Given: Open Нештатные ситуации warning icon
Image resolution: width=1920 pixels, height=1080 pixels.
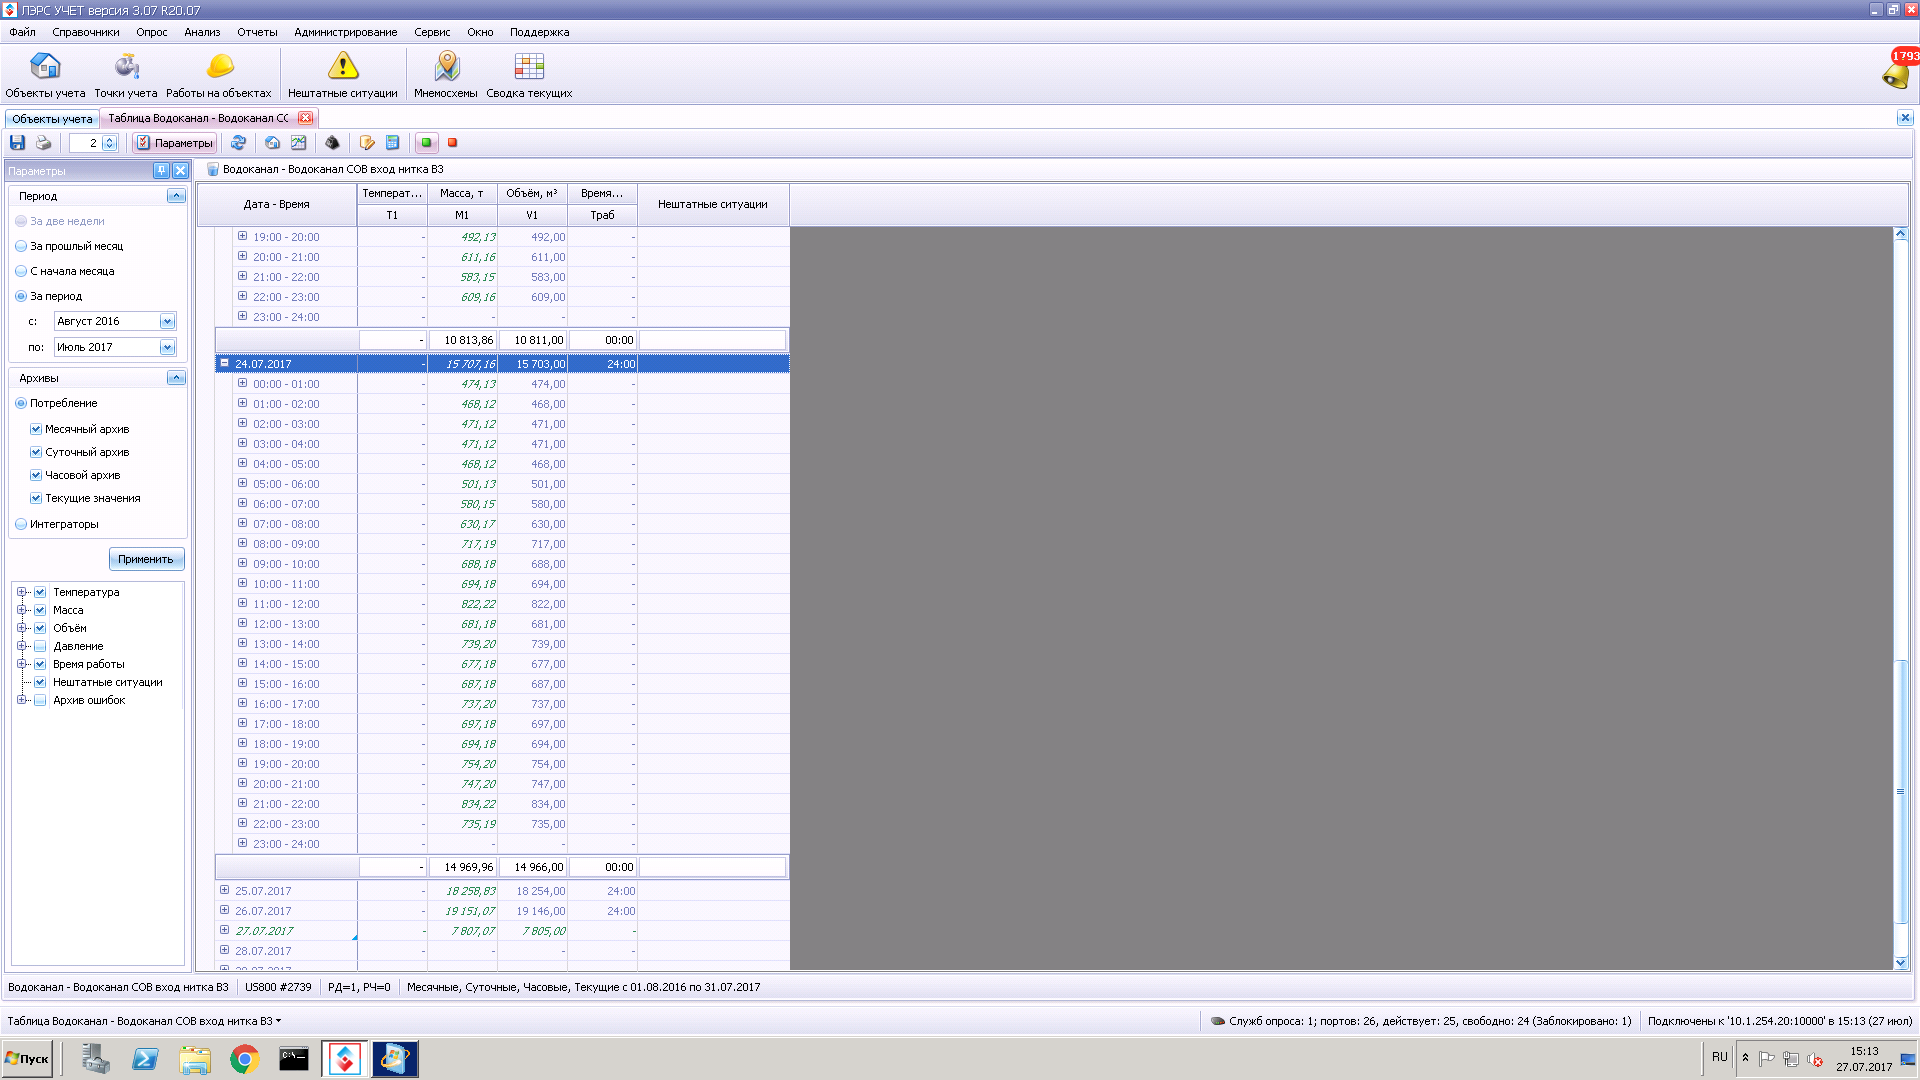Looking at the screenshot, I should pos(343,75).
